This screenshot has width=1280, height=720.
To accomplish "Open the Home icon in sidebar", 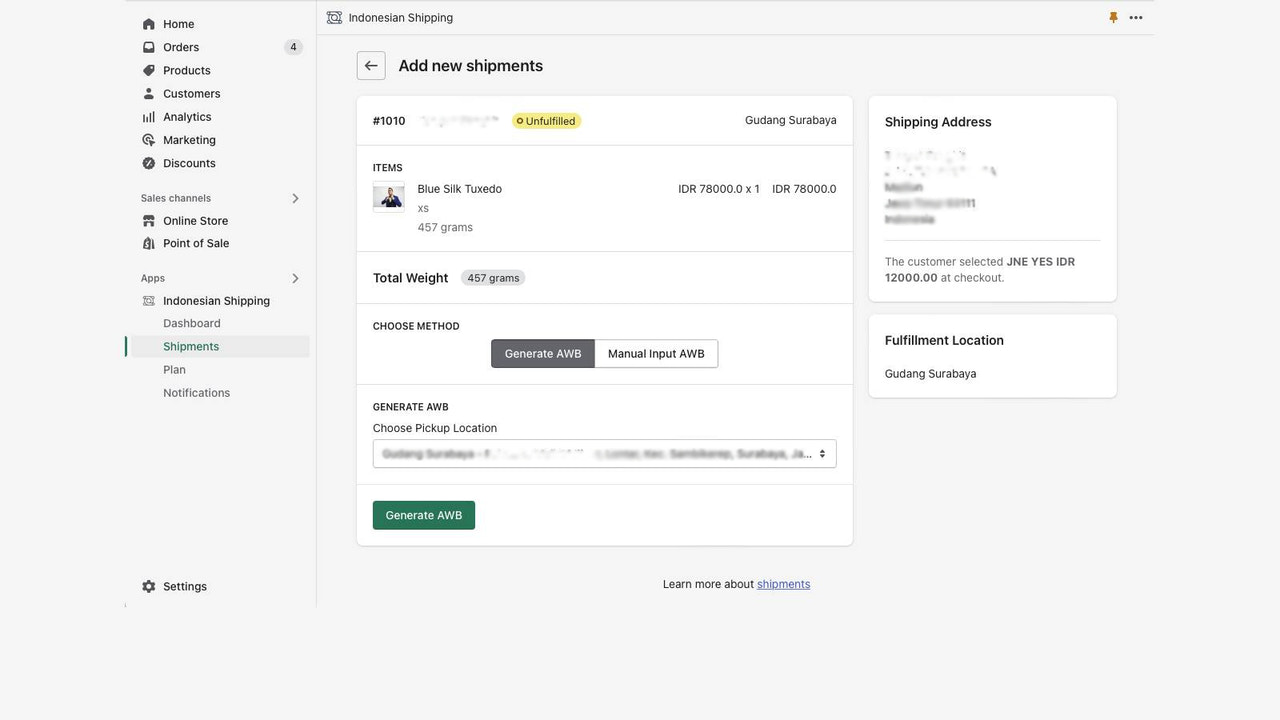I will [x=150, y=23].
